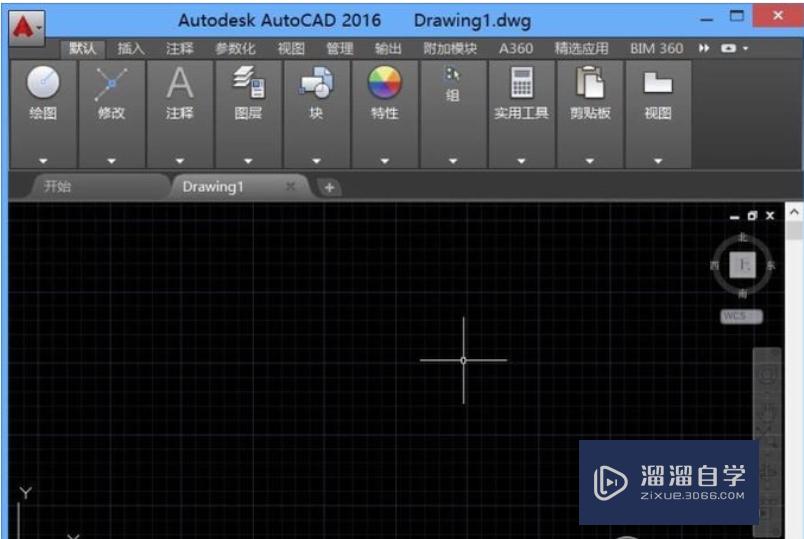Expand the Annotation (注释) panel dropdown arrow
Screen dimensions: 804x539
(179, 161)
